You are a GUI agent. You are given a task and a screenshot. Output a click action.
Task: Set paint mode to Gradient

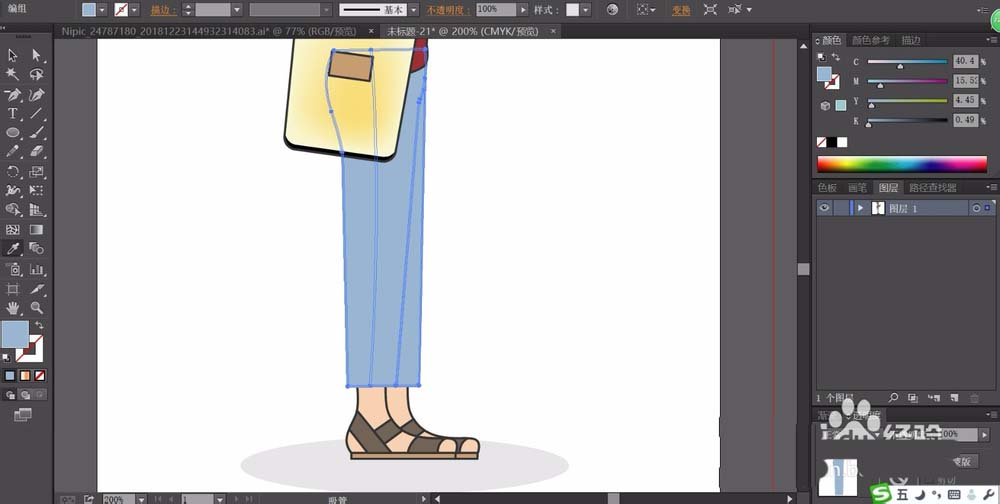(x=25, y=376)
